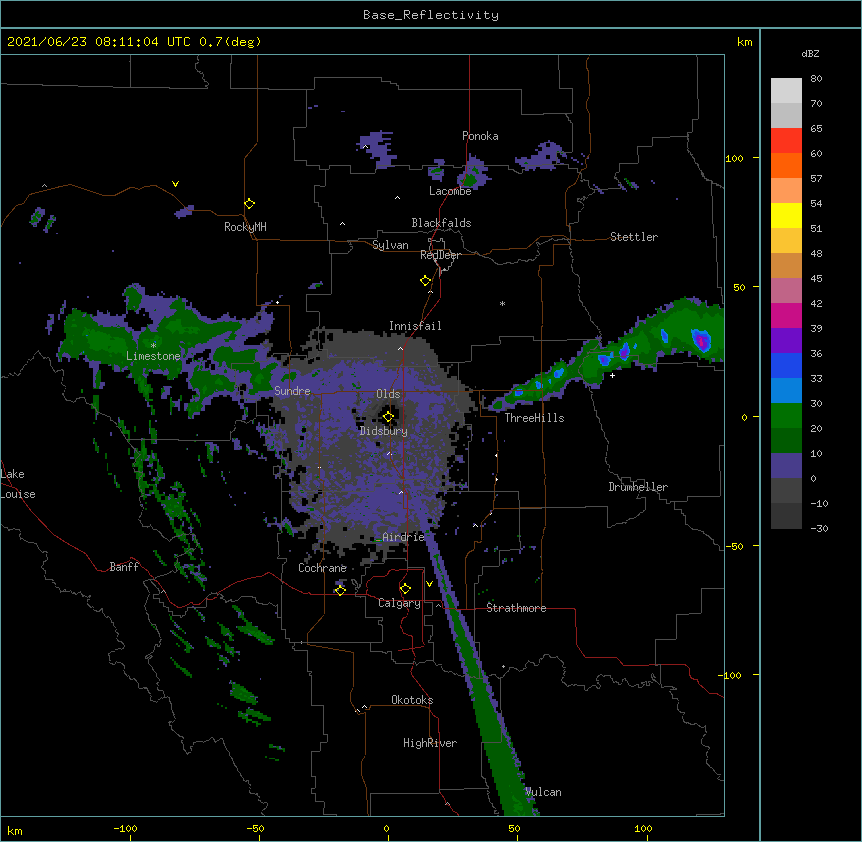Click the Lake Louise label at the left edge
This screenshot has width=862, height=842.
(18, 484)
